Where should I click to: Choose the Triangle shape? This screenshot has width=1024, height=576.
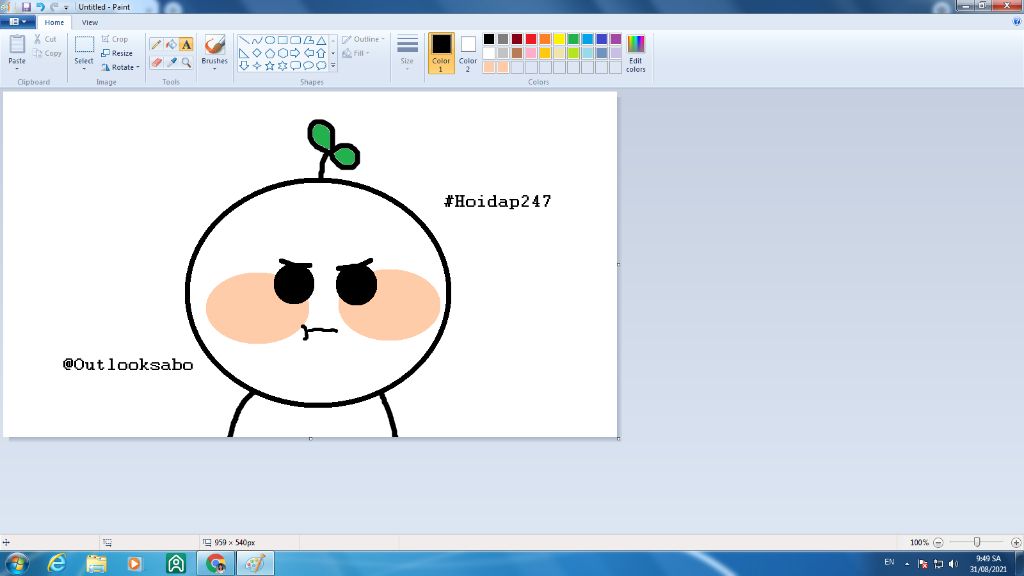pyautogui.click(x=321, y=40)
